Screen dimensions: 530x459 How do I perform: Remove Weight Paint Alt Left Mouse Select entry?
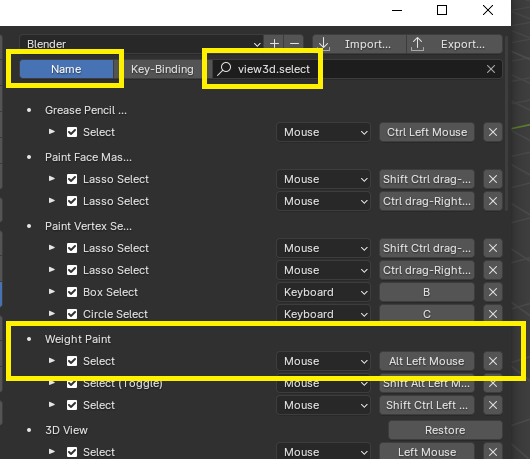coord(493,361)
